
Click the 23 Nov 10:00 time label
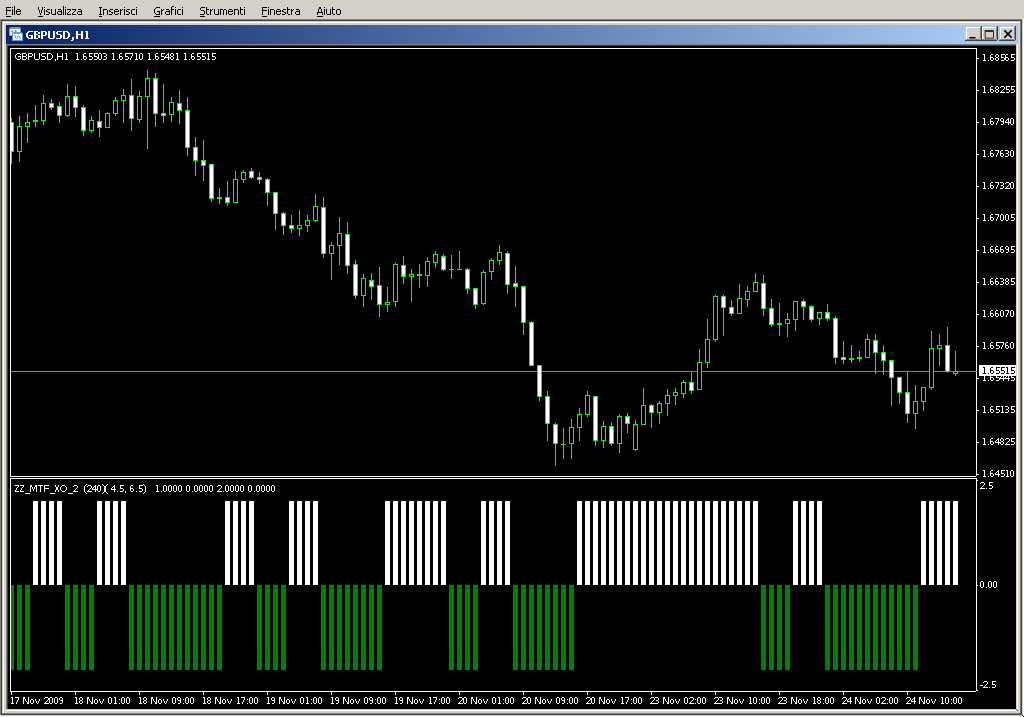pyautogui.click(x=742, y=701)
